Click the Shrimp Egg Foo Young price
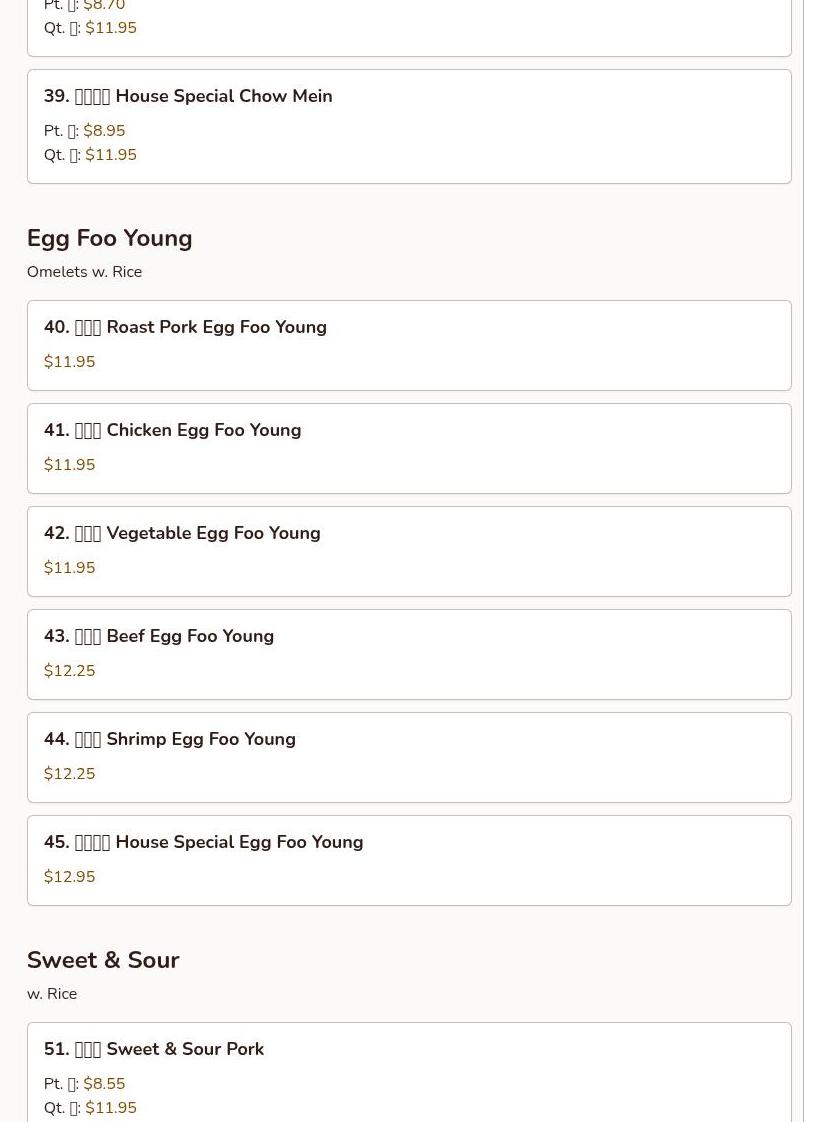This screenshot has height=1122, width=824. 69,774
